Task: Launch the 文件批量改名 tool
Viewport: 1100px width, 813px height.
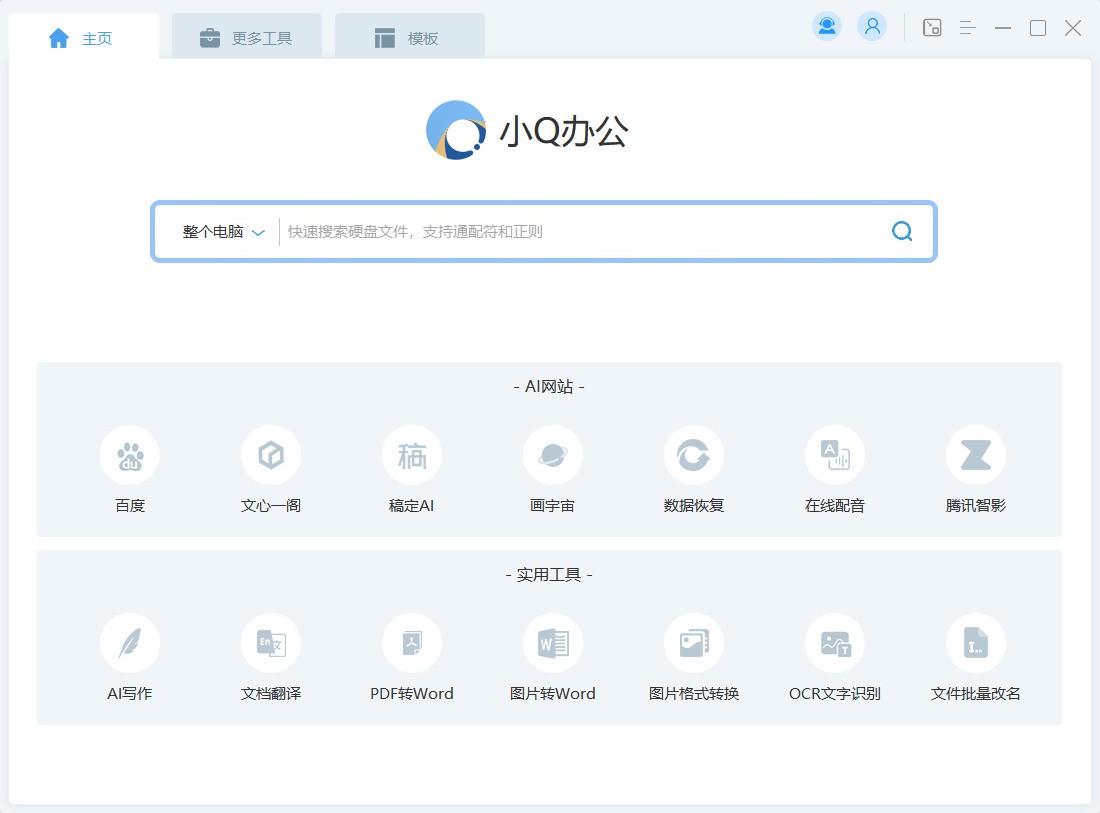Action: 975,644
